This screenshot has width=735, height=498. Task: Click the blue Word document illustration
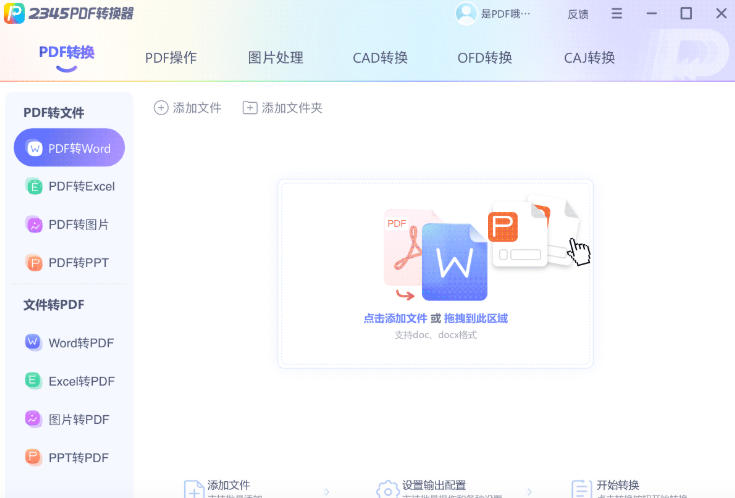coord(454,262)
